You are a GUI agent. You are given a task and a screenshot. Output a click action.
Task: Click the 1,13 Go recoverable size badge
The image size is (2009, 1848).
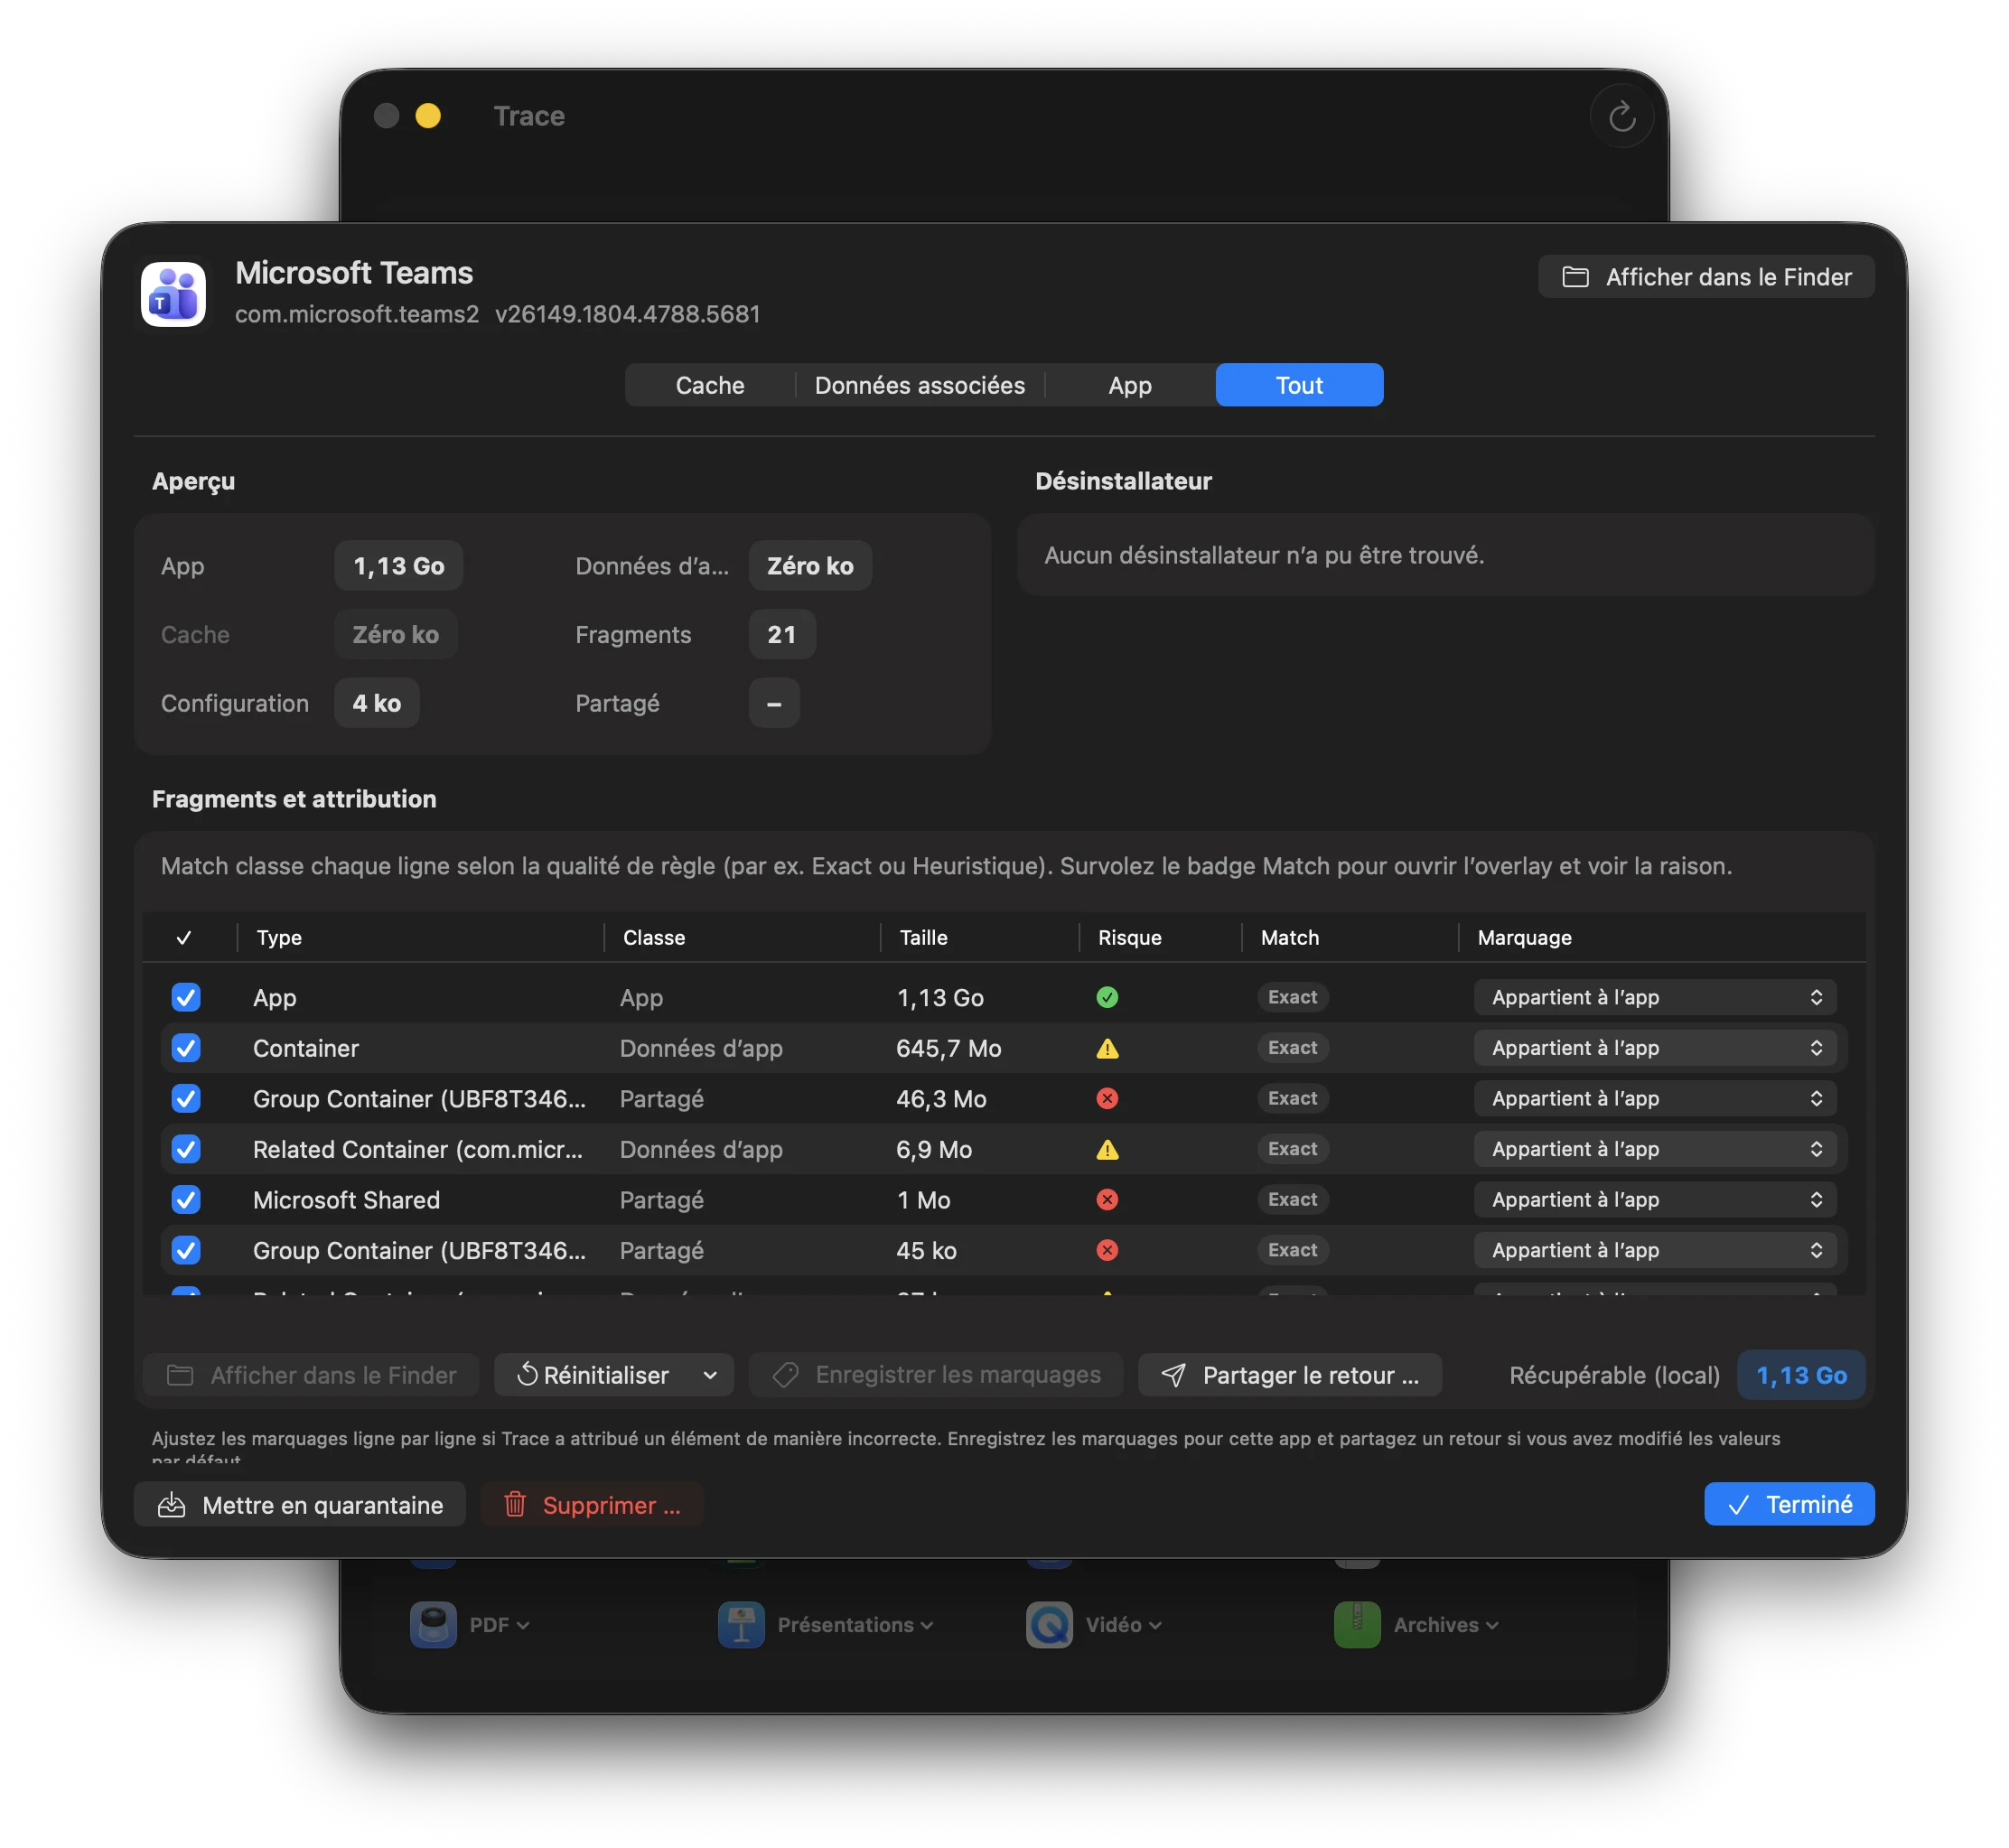1801,1375
